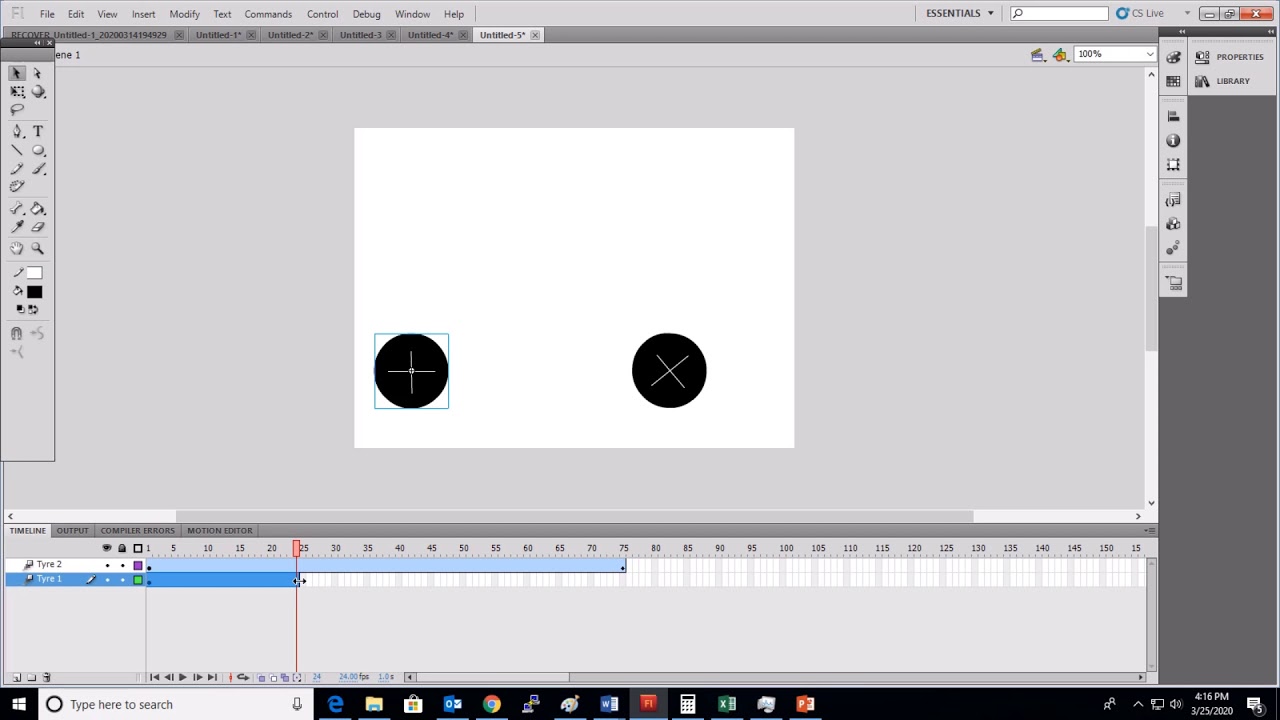Viewport: 1280px width, 720px height.
Task: Select the Oval shape tool
Action: click(38, 150)
